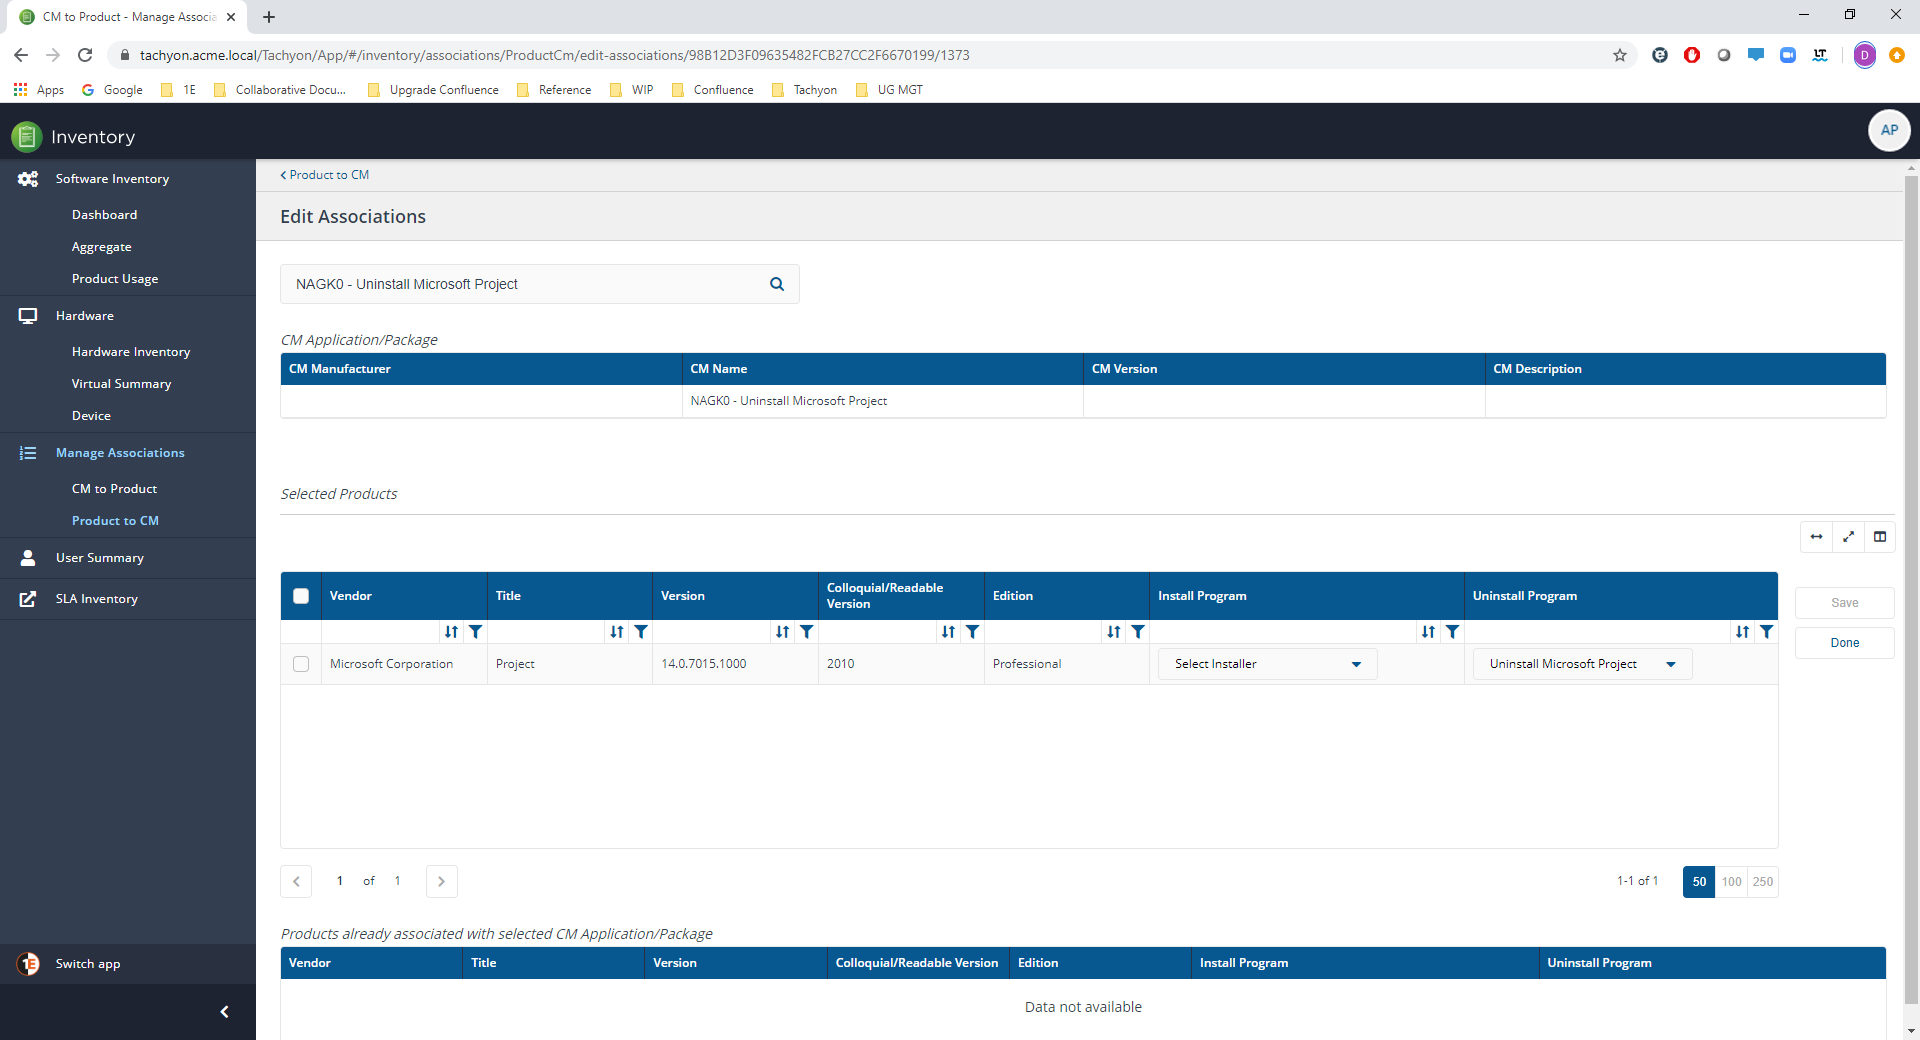Set page size to 50
Screen dimensions: 1920x1040
[1699, 882]
